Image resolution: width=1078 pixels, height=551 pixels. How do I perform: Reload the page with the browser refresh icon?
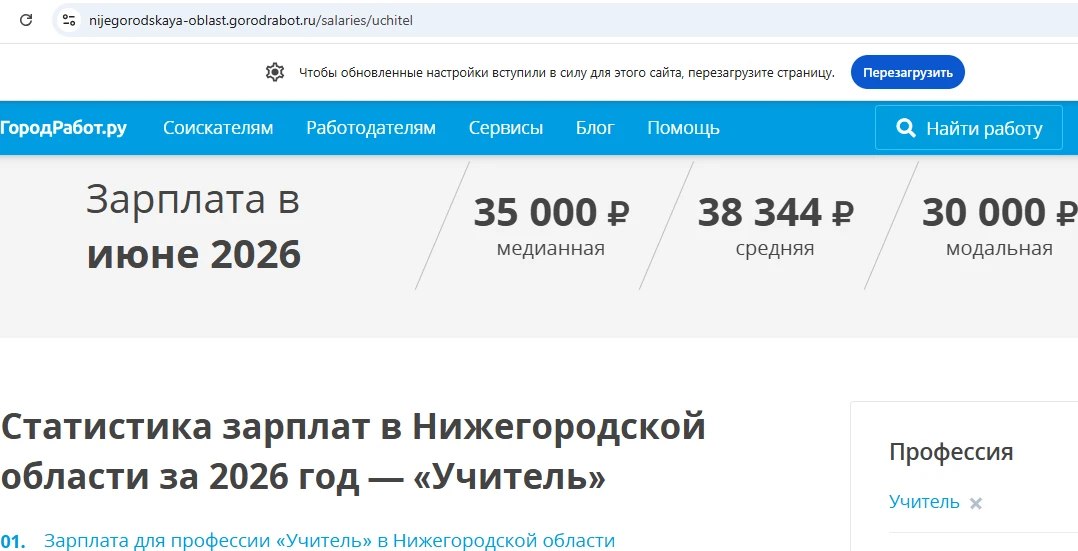pos(26,20)
